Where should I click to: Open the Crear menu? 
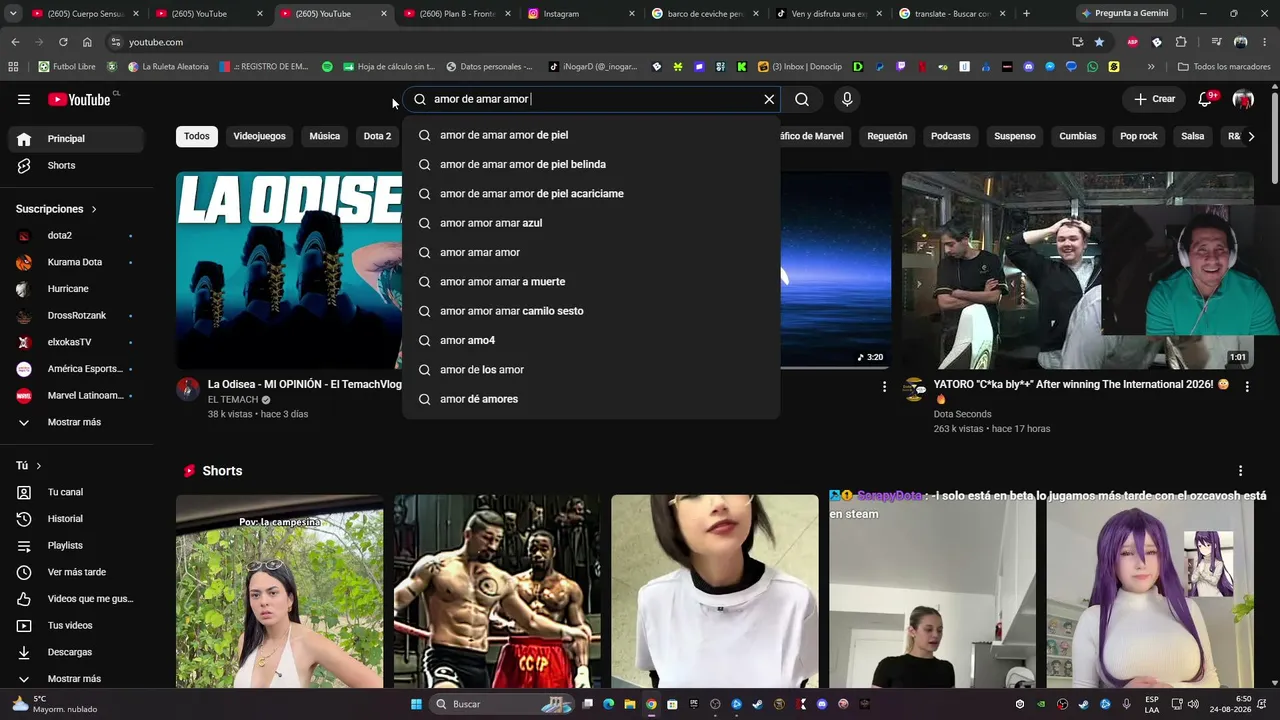click(1155, 99)
